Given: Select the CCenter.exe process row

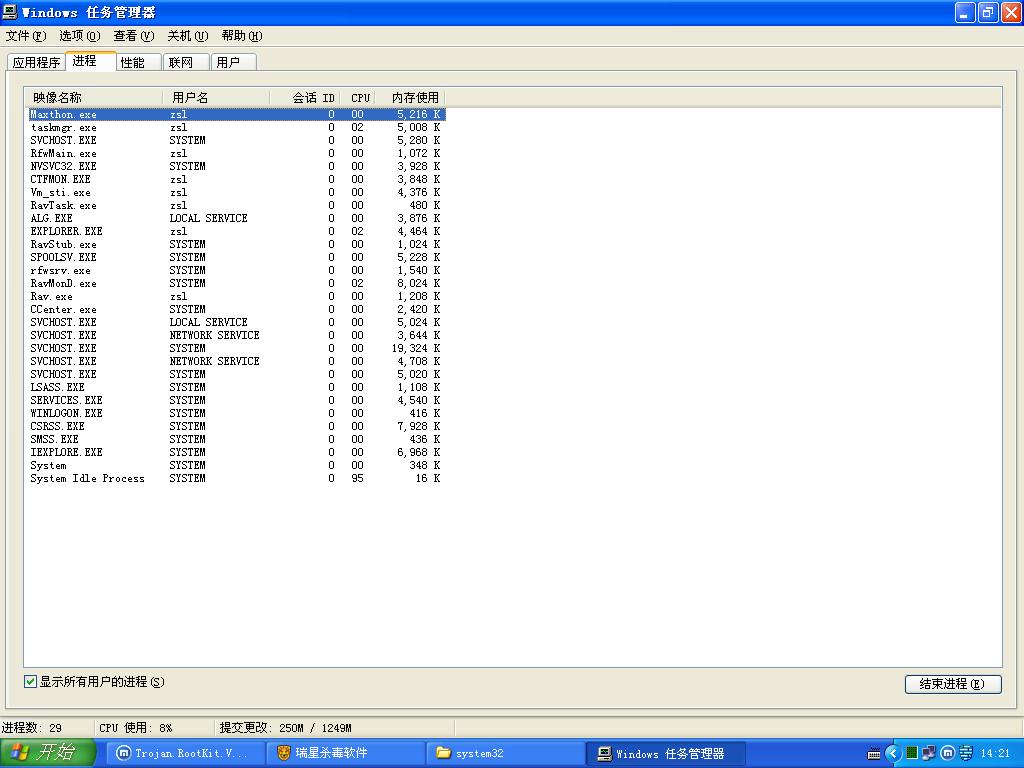Looking at the screenshot, I should [x=236, y=310].
